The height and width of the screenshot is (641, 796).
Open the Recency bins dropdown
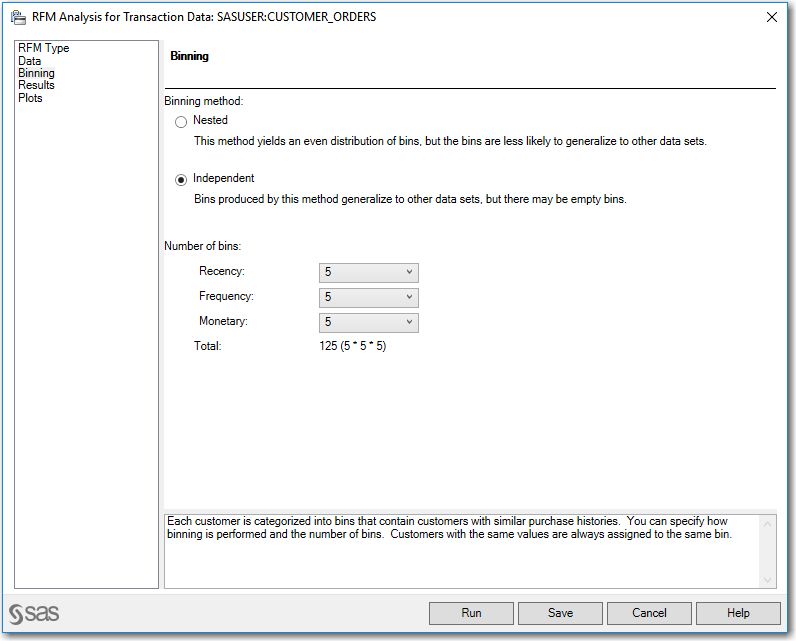pos(369,273)
